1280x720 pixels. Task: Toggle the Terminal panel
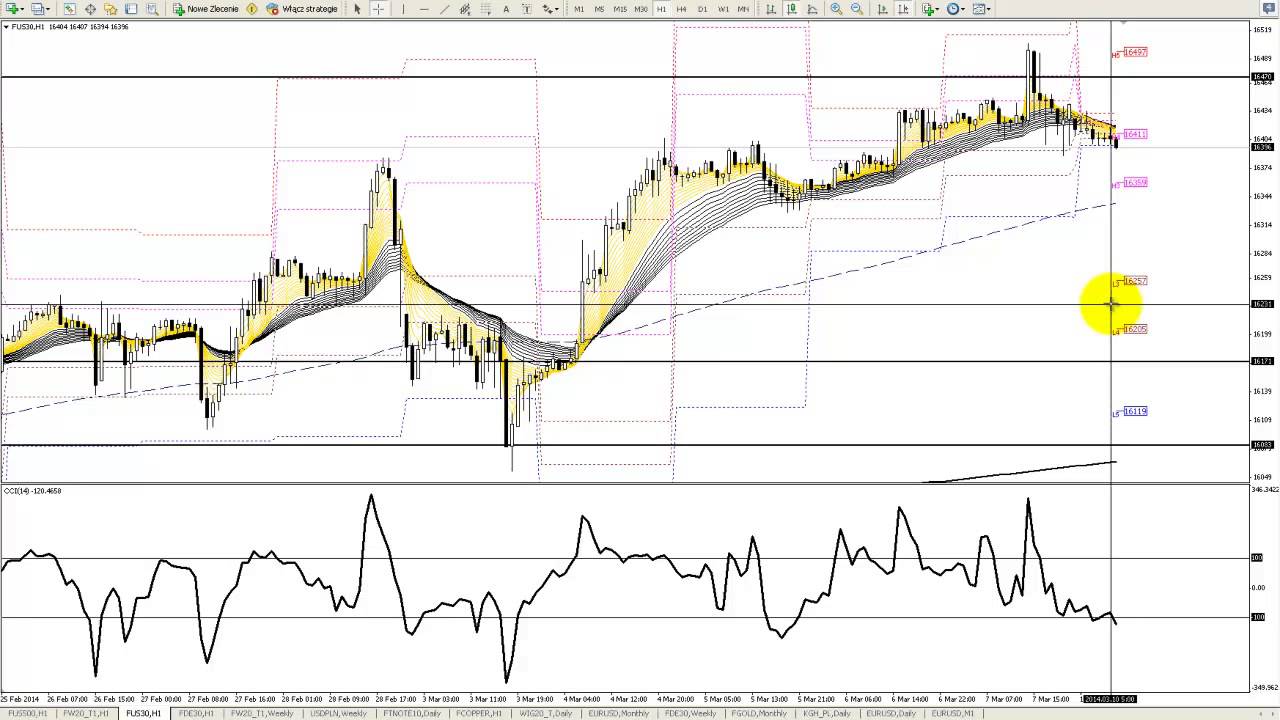(131, 9)
